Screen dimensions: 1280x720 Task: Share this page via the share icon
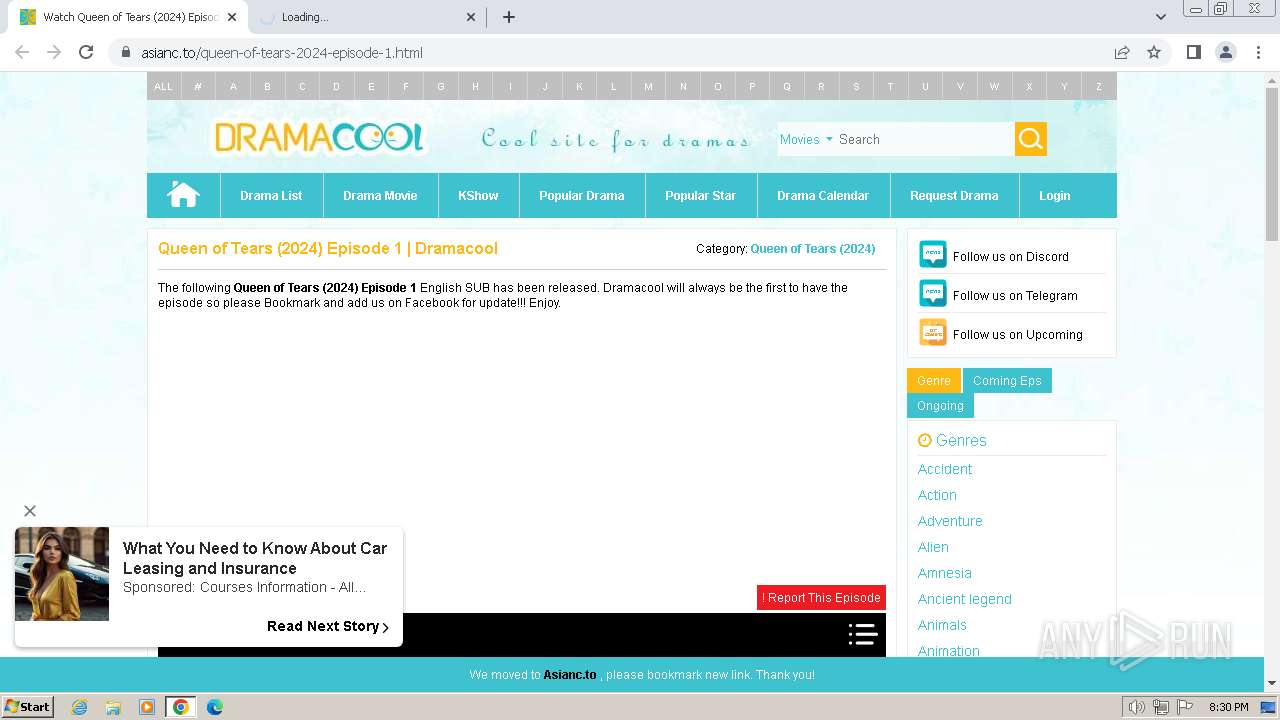pyautogui.click(x=1122, y=52)
